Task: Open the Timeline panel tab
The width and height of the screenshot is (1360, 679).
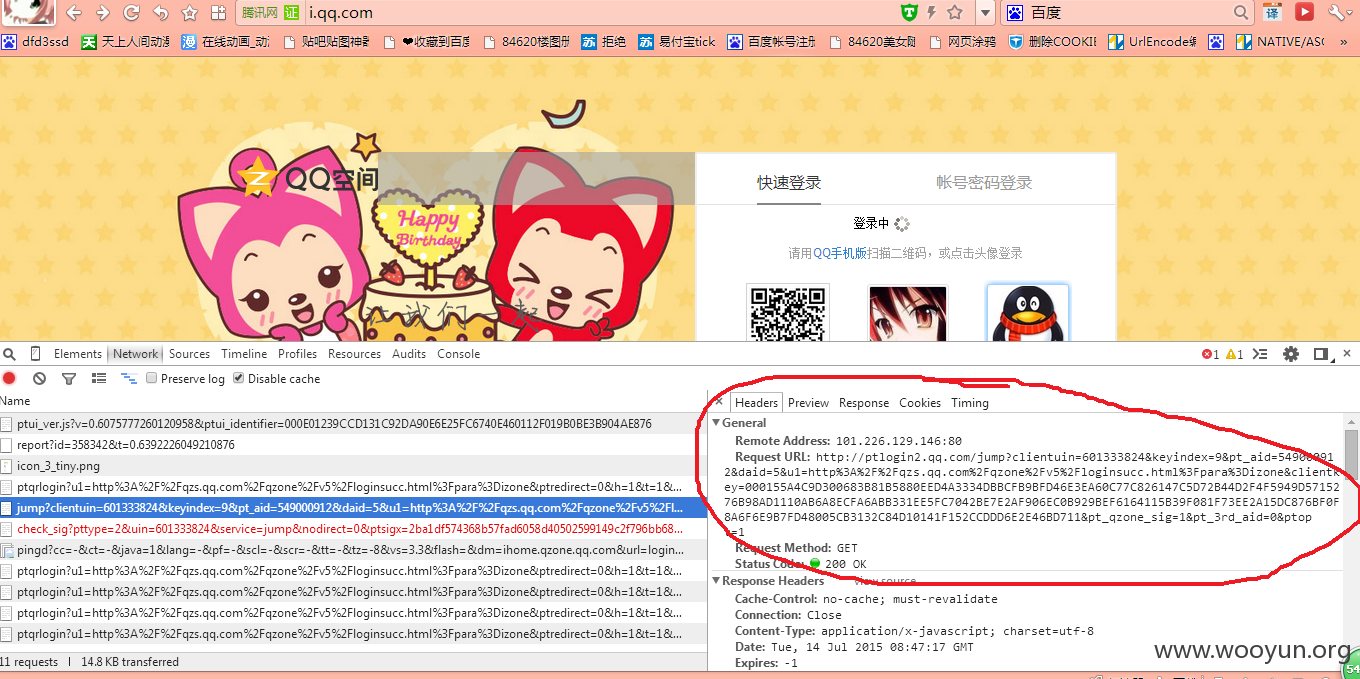Action: 244,354
